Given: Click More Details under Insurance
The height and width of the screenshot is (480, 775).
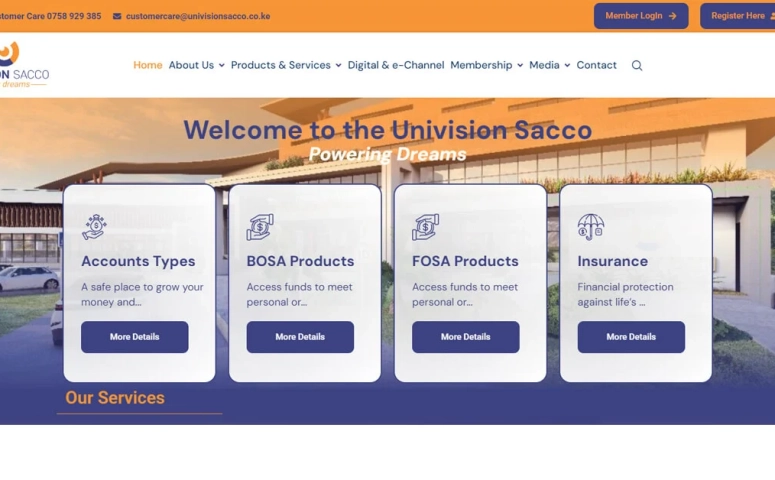Looking at the screenshot, I should pos(631,337).
